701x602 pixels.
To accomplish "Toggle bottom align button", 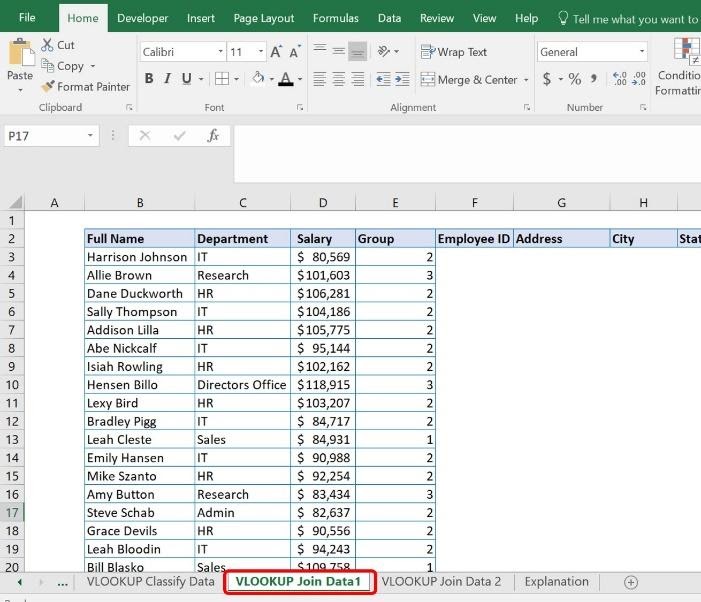I will click(x=358, y=51).
